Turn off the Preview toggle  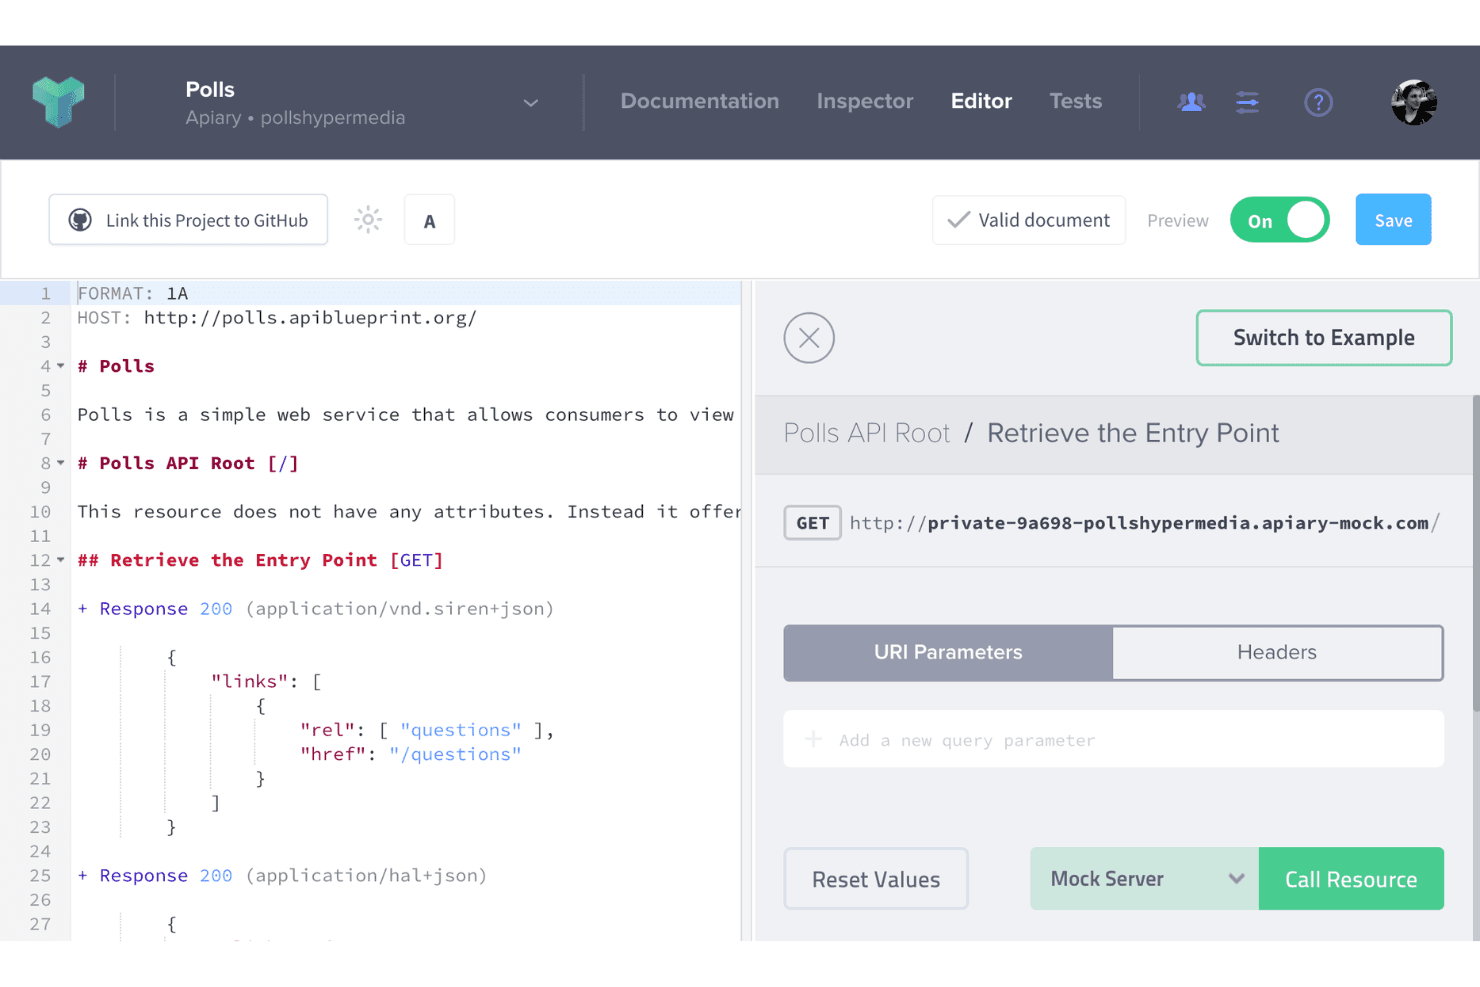tap(1279, 220)
